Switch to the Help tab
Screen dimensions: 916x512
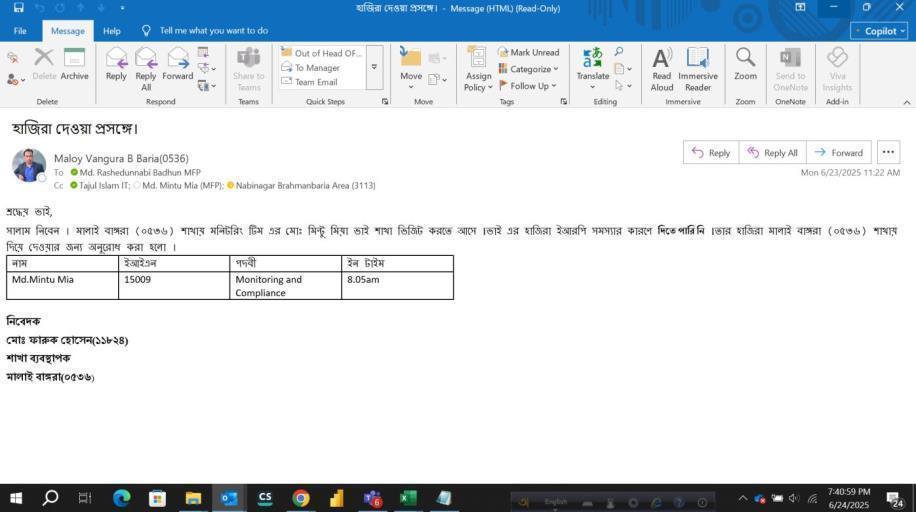111,31
